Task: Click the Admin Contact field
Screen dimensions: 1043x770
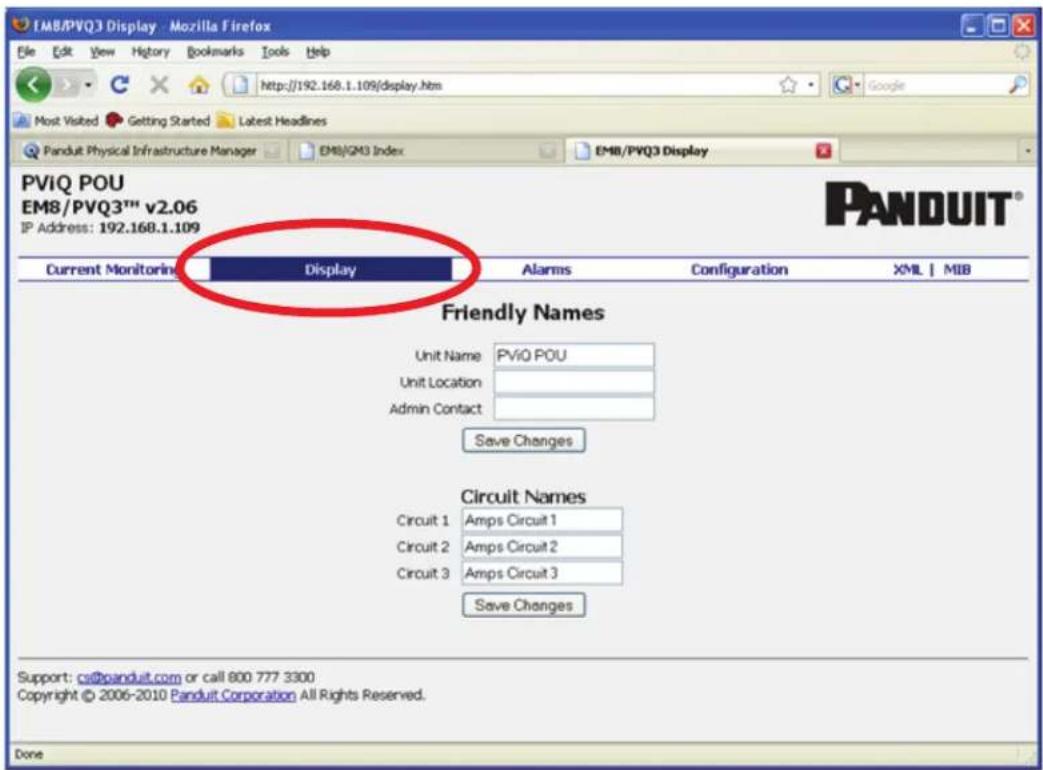Action: pyautogui.click(x=573, y=408)
